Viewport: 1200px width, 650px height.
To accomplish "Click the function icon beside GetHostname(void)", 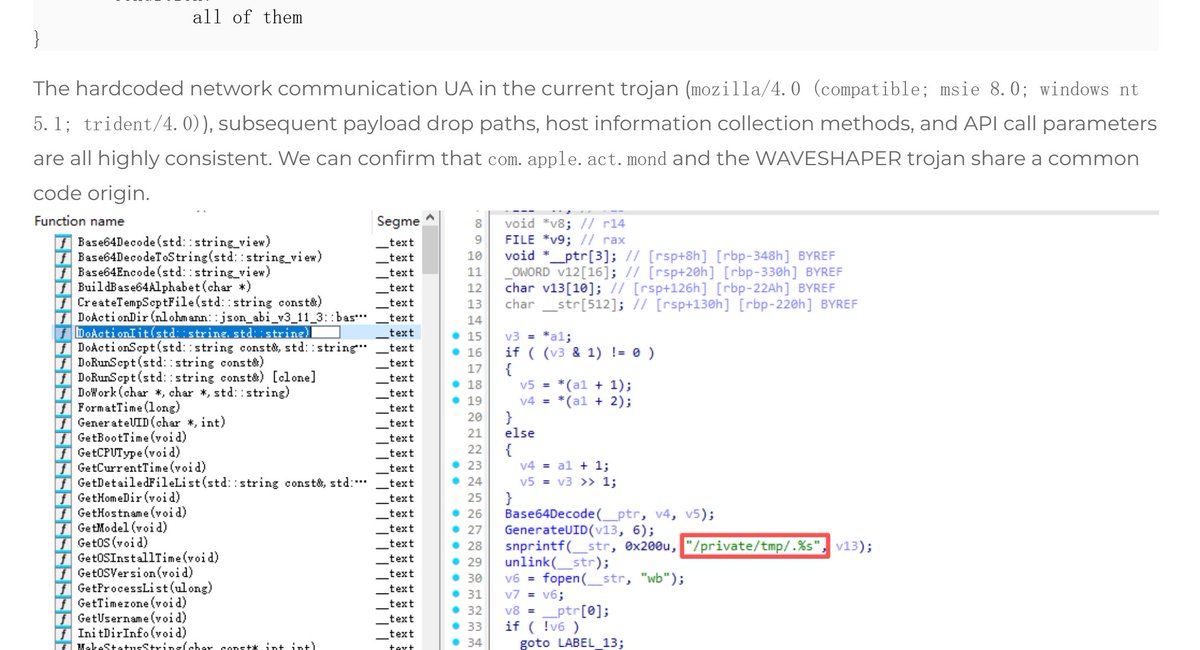I will point(63,513).
